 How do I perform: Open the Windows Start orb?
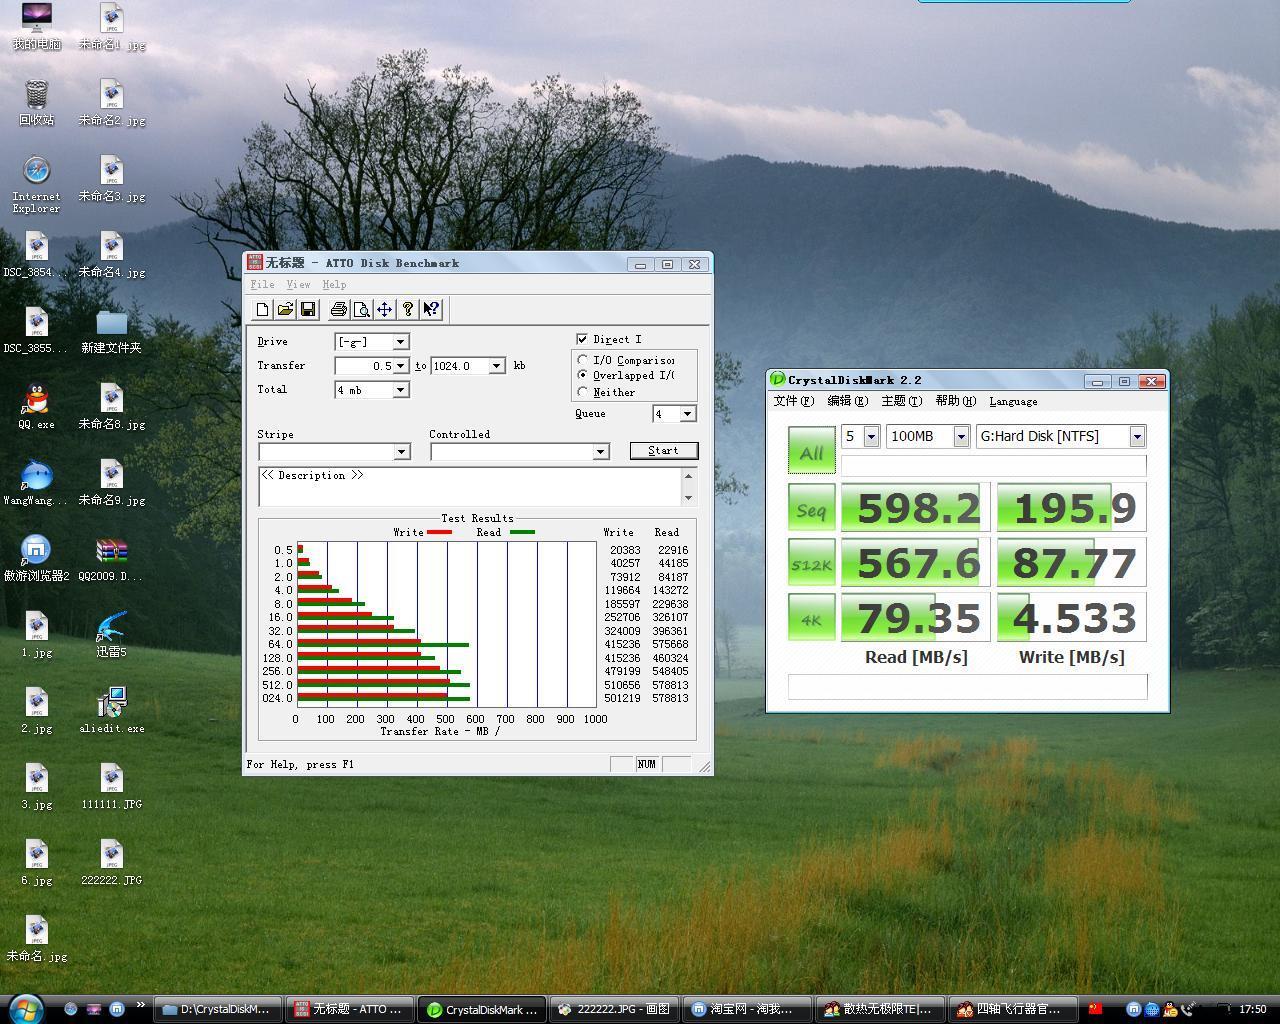point(25,1008)
